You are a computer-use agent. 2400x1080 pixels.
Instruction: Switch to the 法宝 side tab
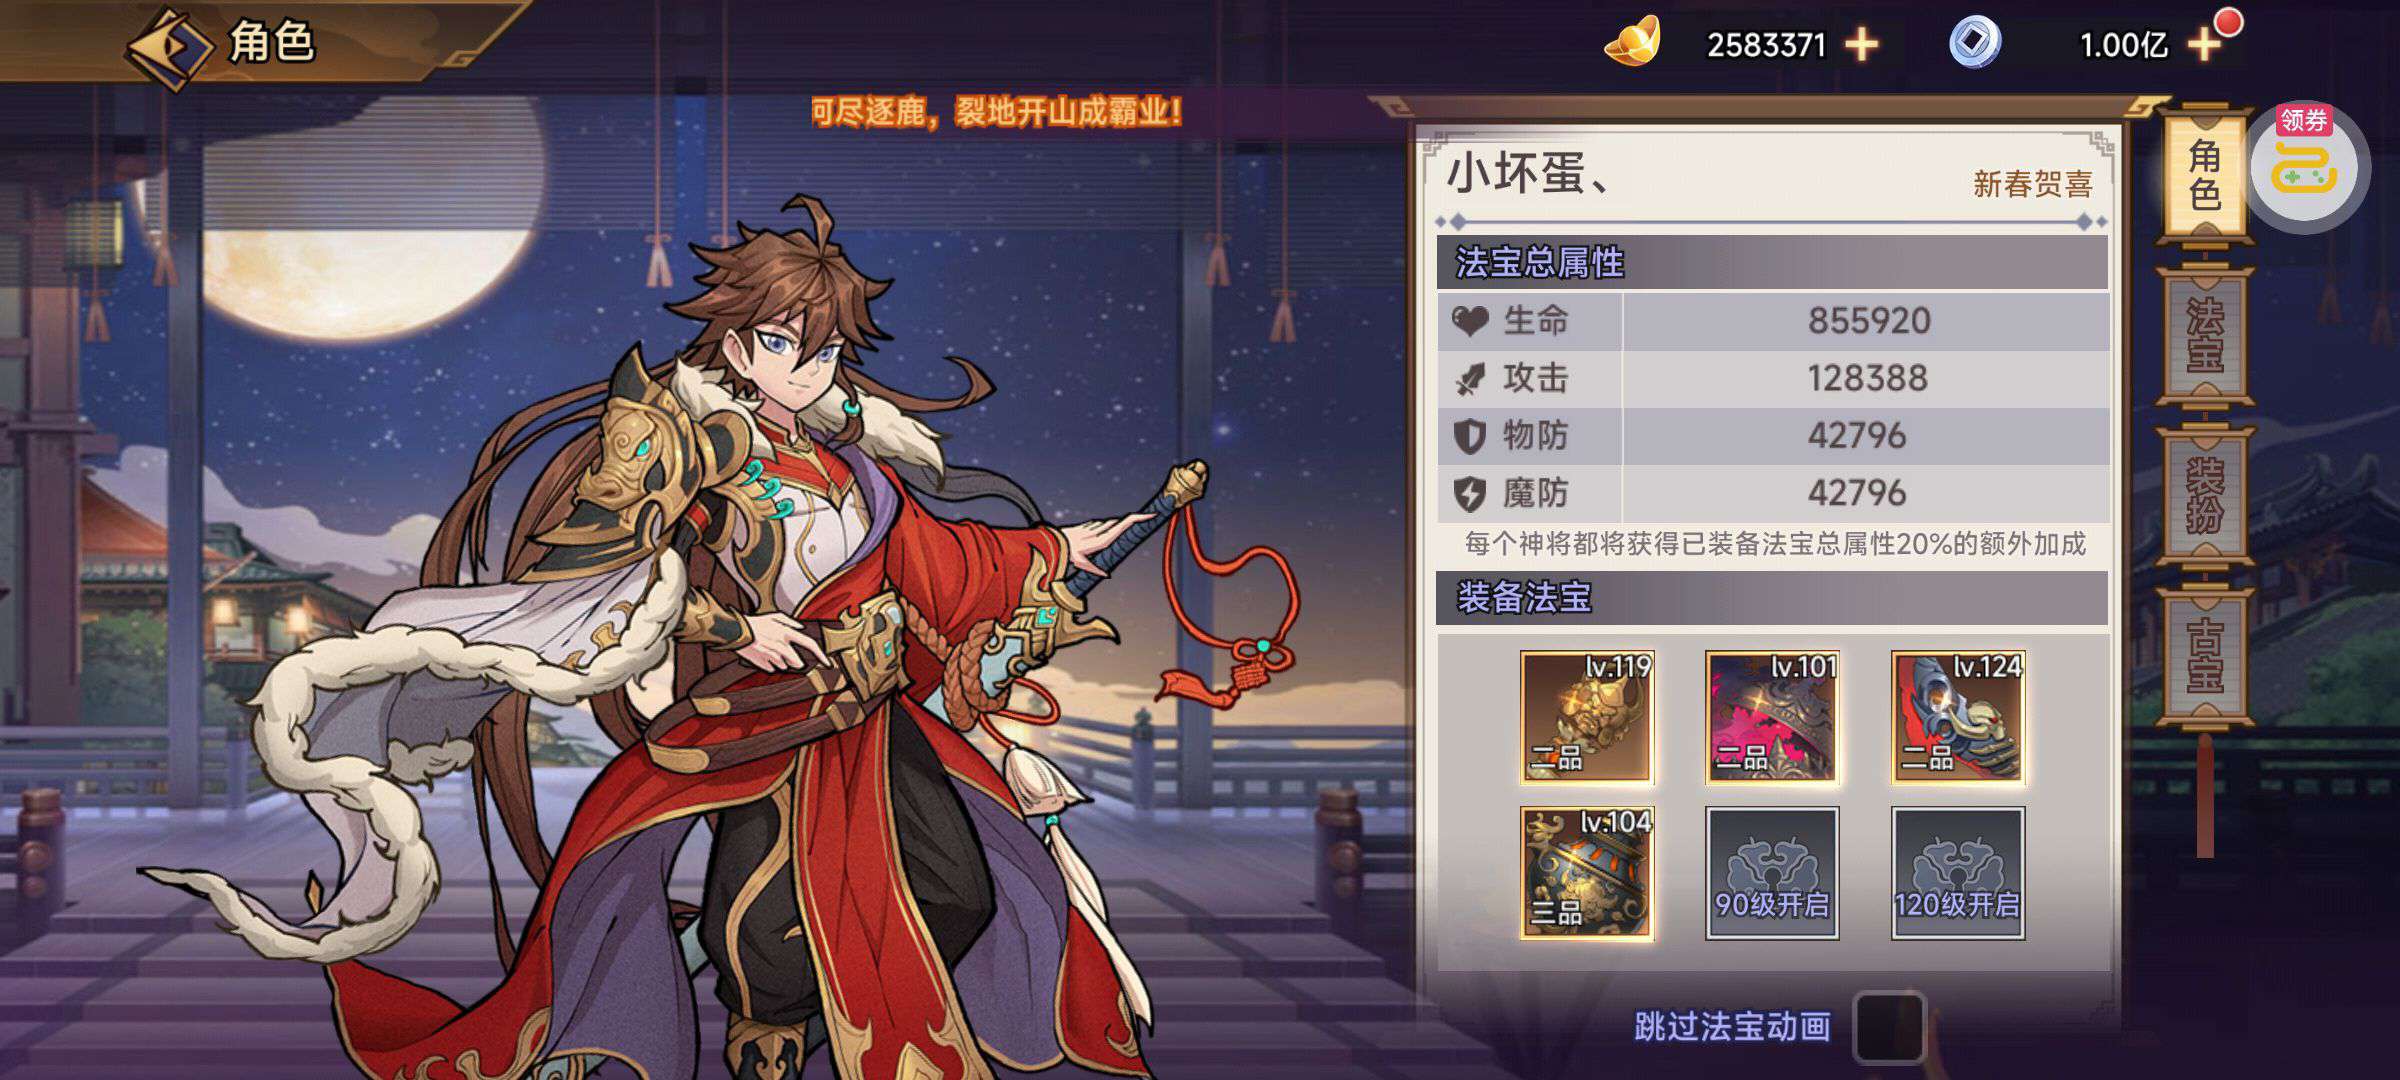(2204, 335)
